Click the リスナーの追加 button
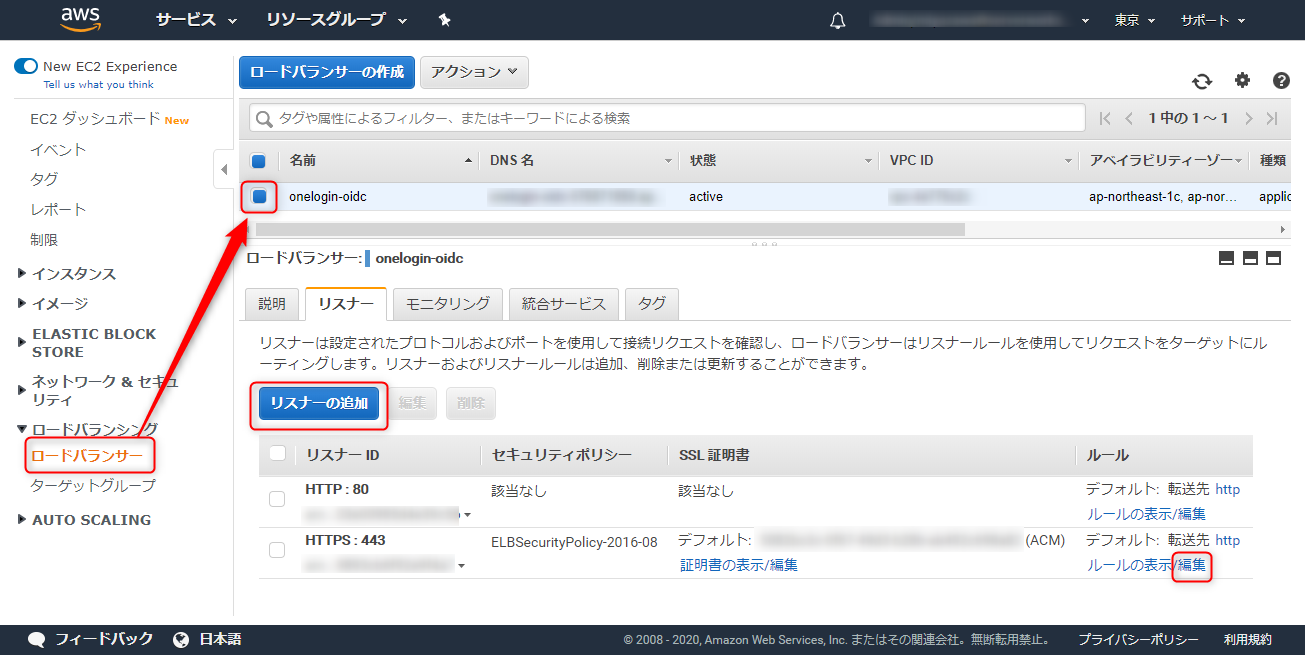 click(x=319, y=404)
